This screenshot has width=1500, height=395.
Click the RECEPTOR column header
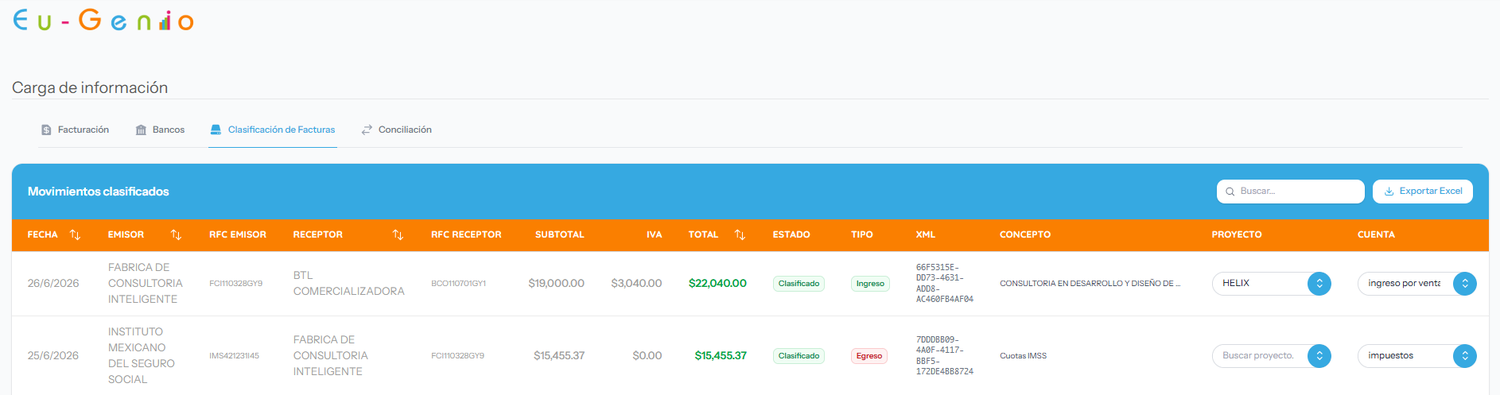[x=318, y=235]
